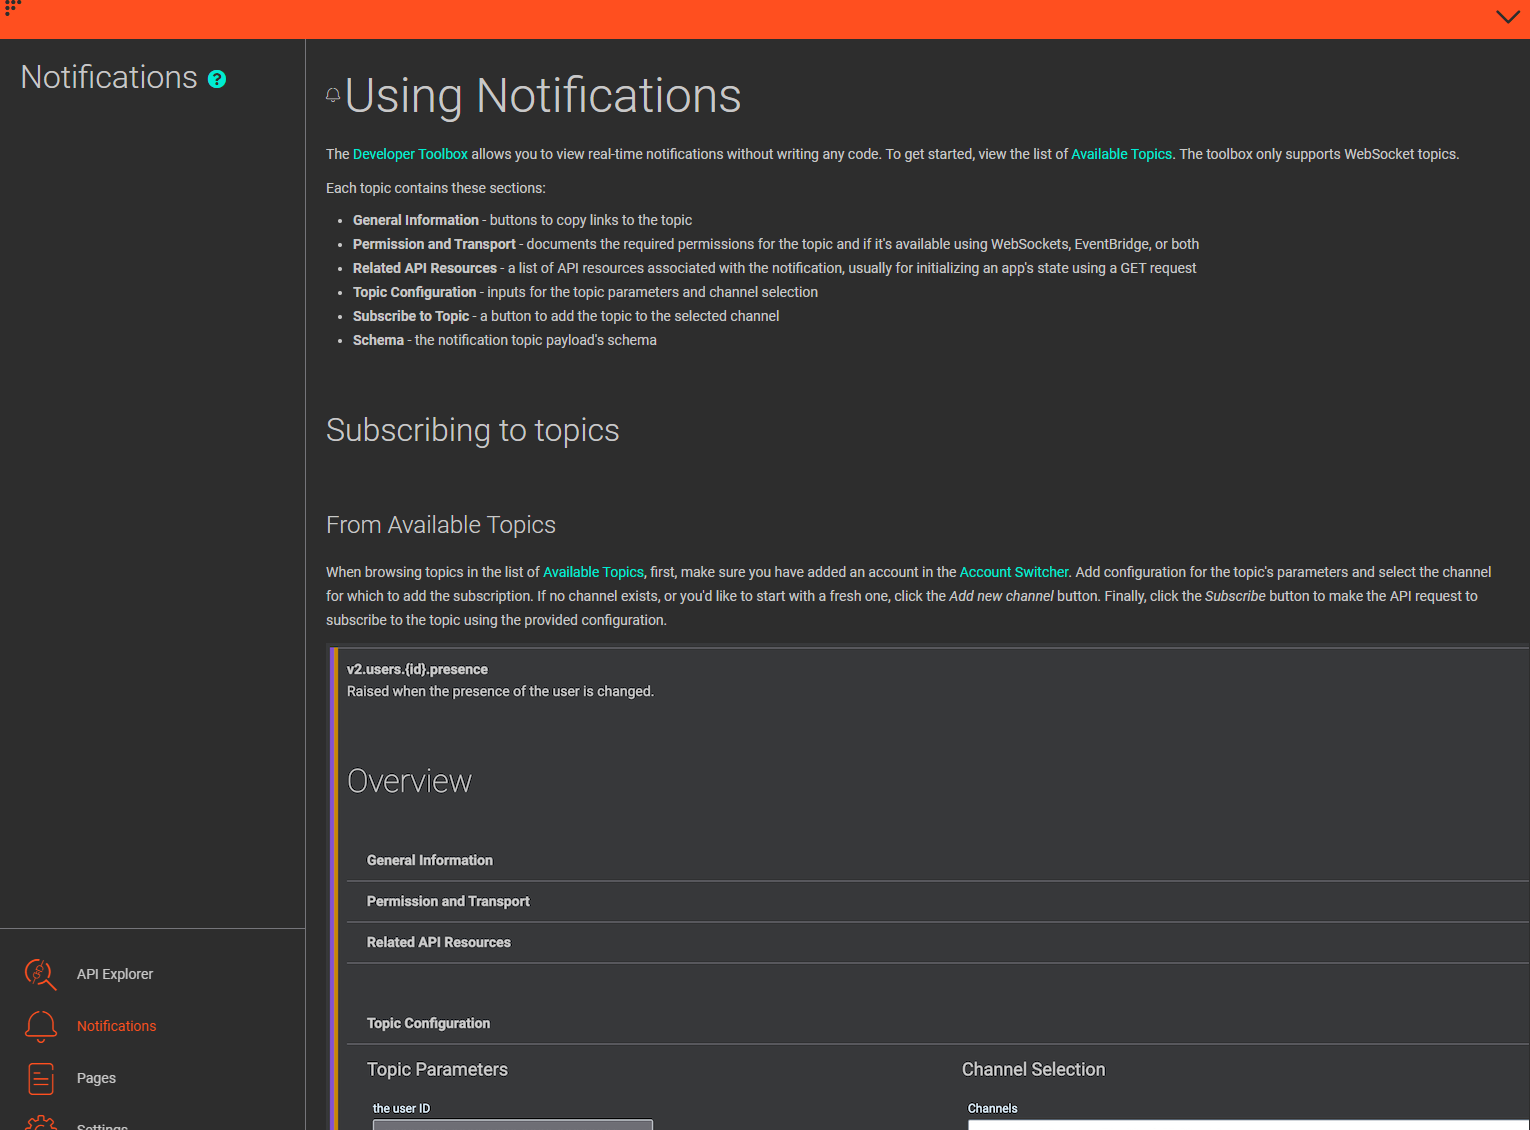Click the user ID input field

click(x=512, y=1124)
